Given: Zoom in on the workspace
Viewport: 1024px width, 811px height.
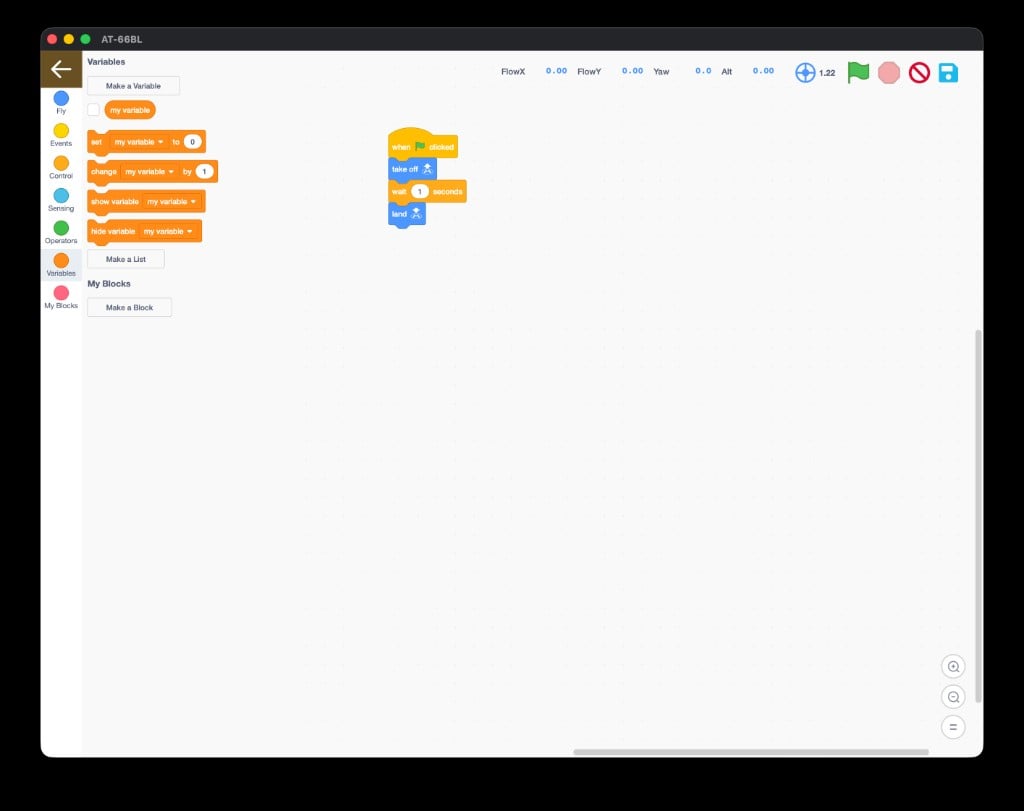Looking at the screenshot, I should (953, 667).
